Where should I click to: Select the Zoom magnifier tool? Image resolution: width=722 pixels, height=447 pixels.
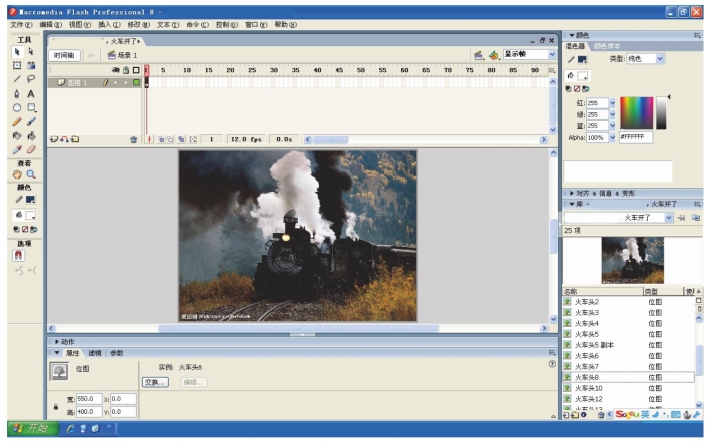tap(31, 174)
